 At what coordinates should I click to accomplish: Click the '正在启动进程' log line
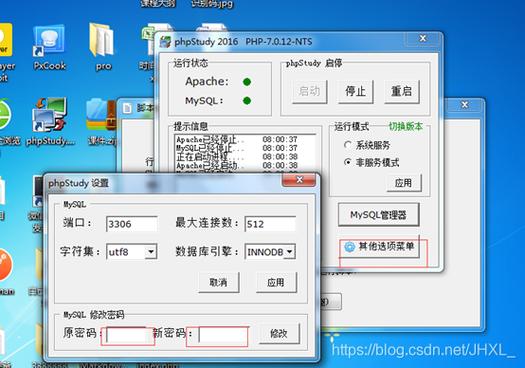point(237,157)
